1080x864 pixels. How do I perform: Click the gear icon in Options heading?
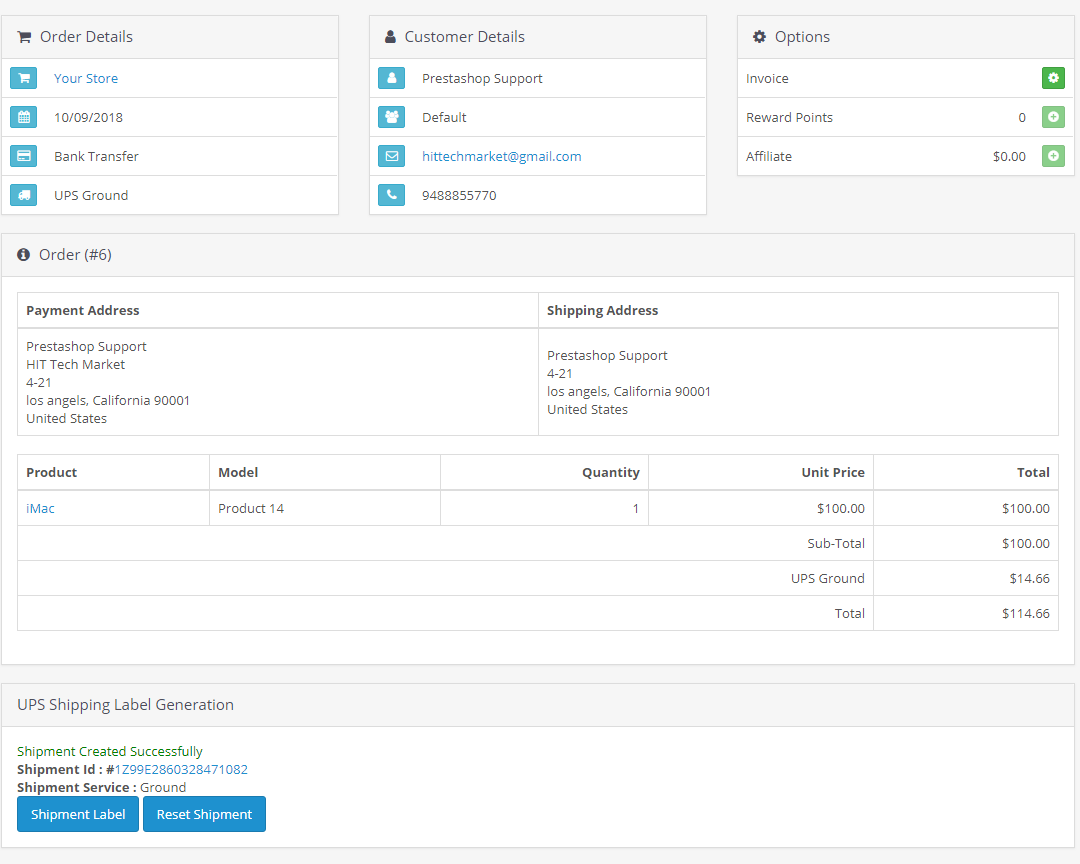[x=759, y=37]
